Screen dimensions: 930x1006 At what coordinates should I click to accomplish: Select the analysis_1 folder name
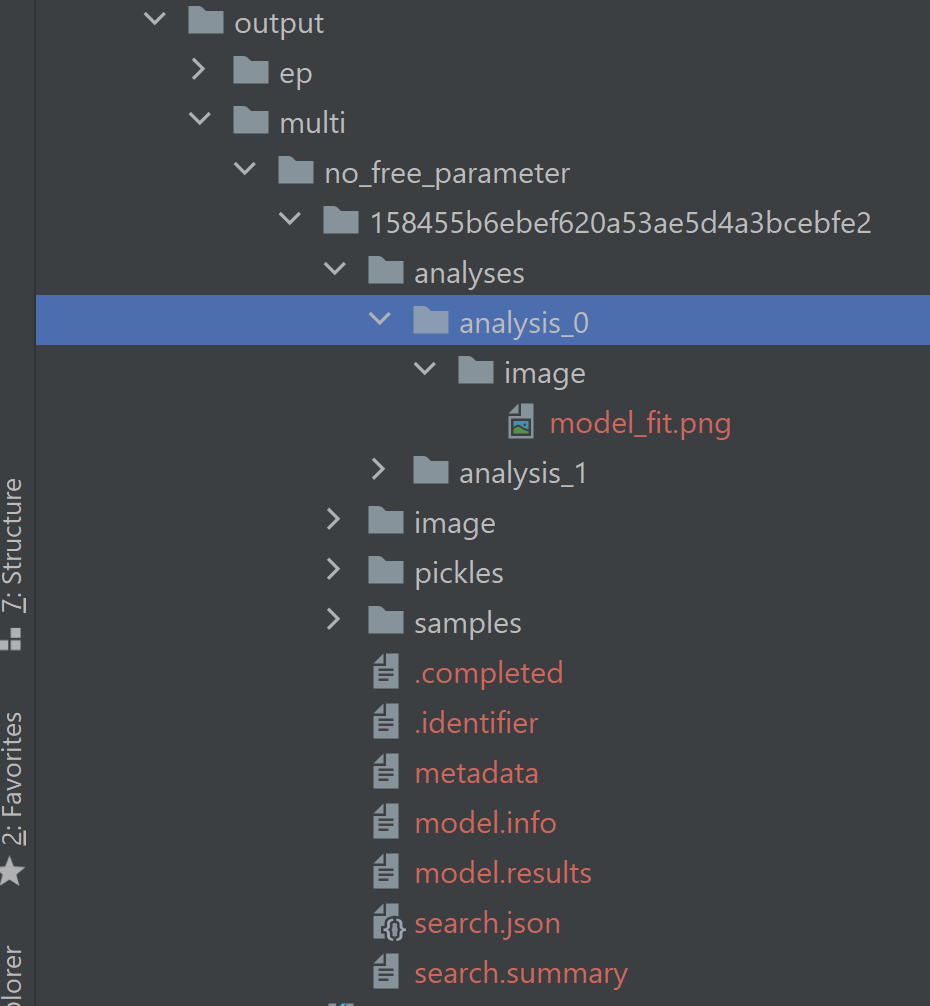(523, 473)
